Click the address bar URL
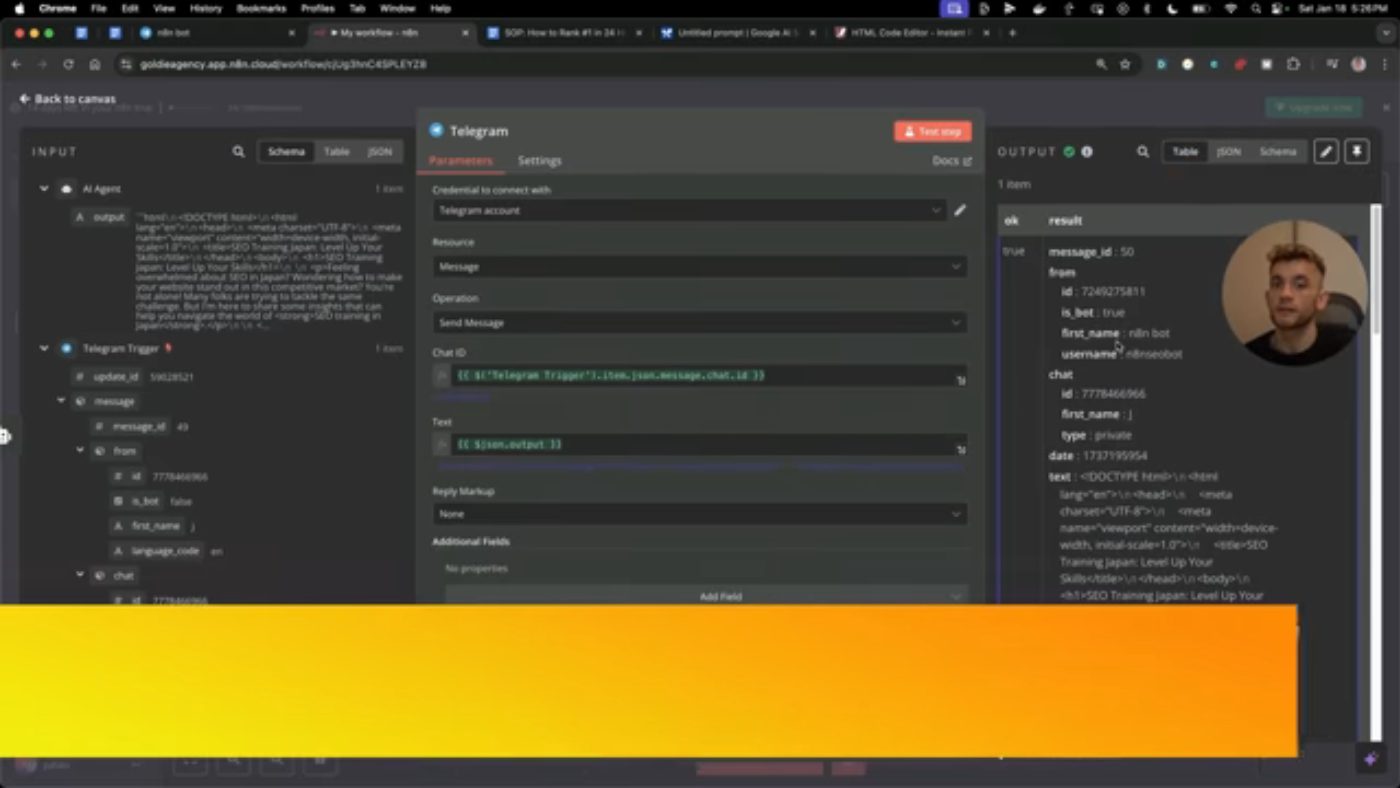 pyautogui.click(x=283, y=64)
